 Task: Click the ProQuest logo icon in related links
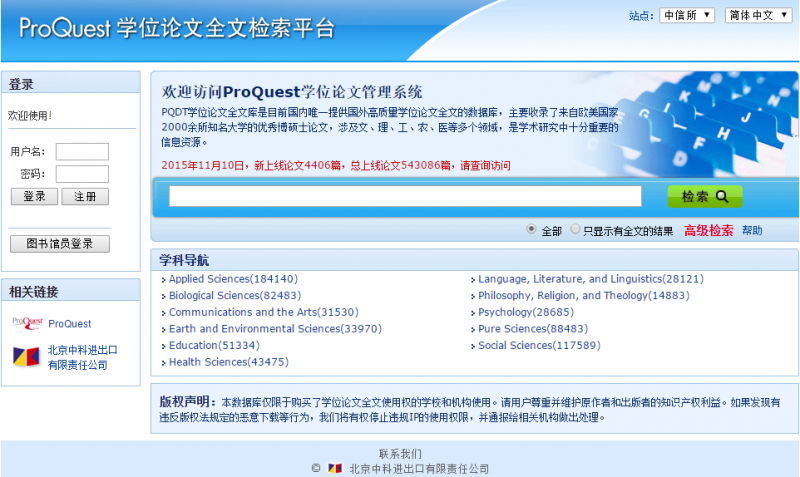(27, 323)
